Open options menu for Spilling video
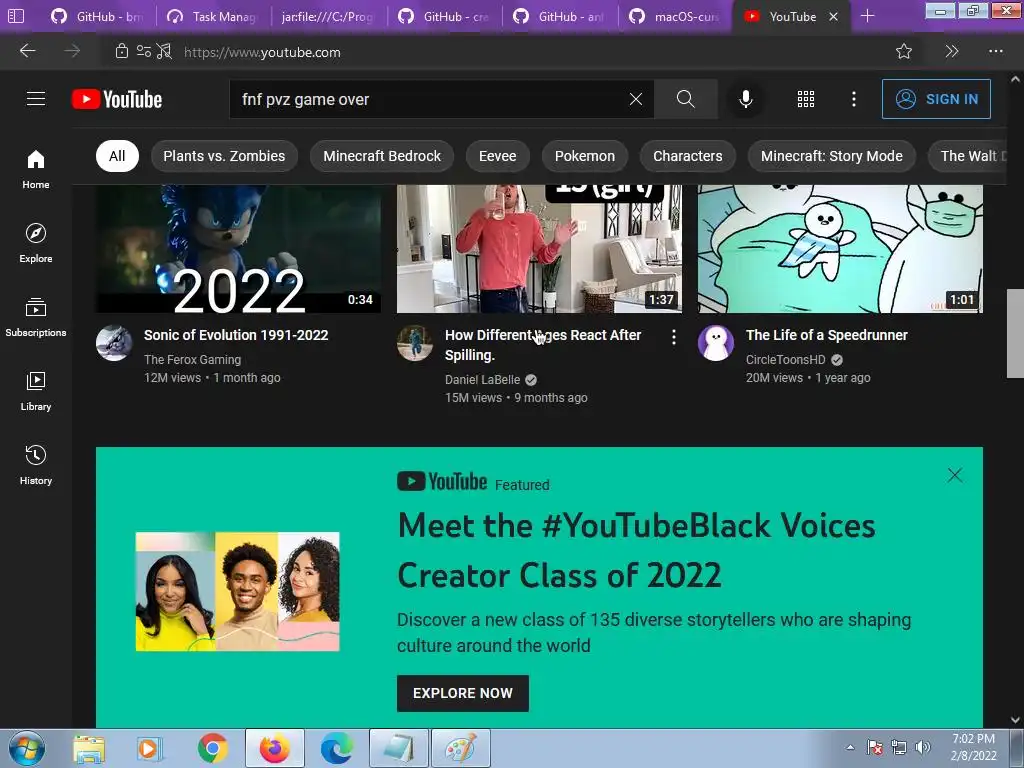1024x768 pixels. [673, 337]
